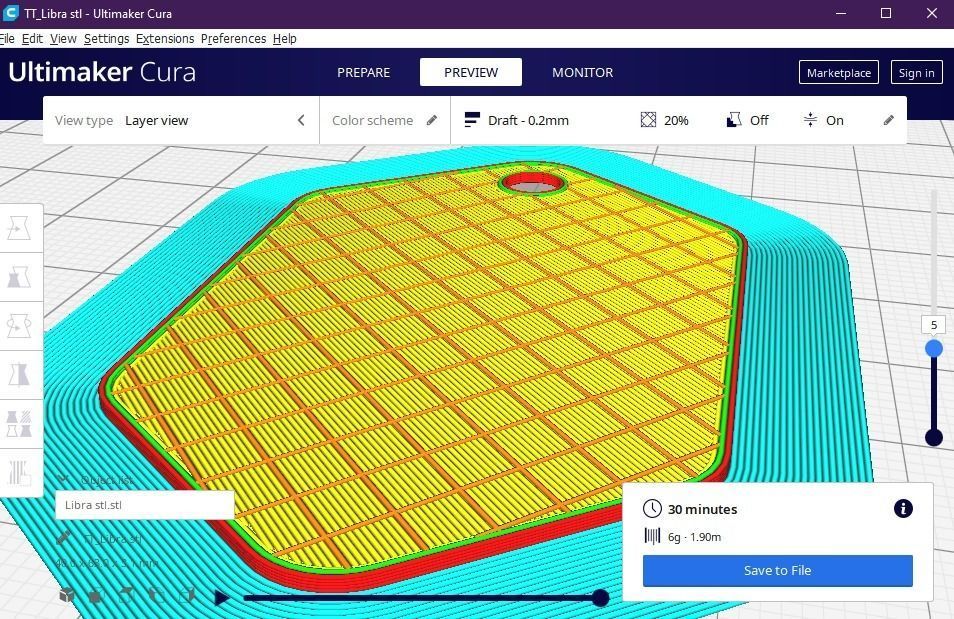This screenshot has height=619, width=954.
Task: Select Libra stl.stl in object list
Action: point(145,505)
